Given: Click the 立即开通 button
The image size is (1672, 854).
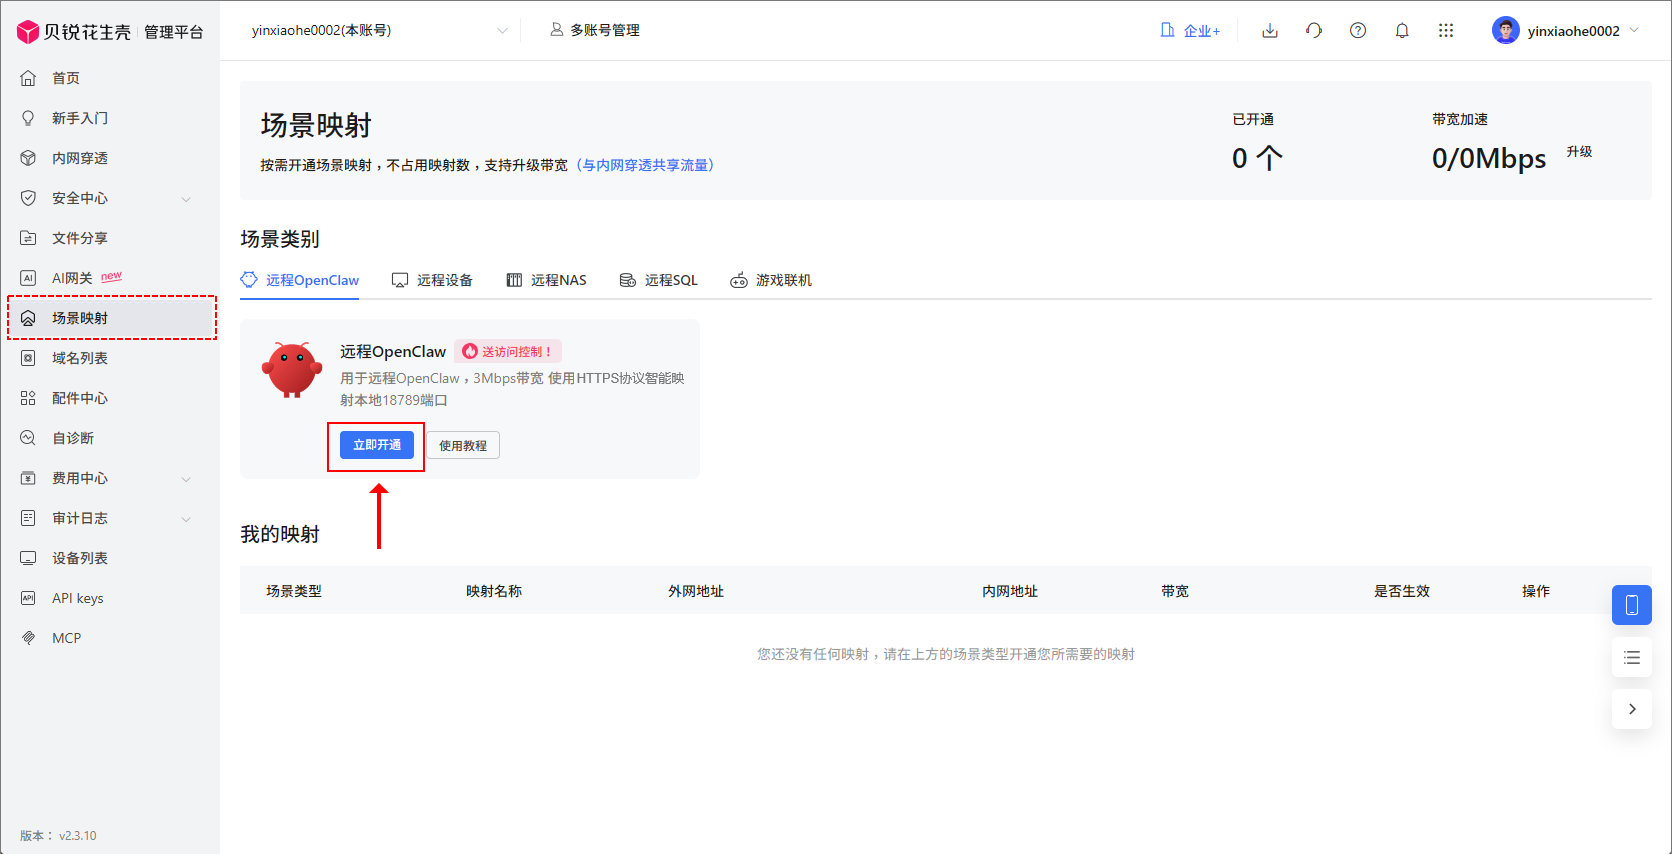Looking at the screenshot, I should (377, 445).
